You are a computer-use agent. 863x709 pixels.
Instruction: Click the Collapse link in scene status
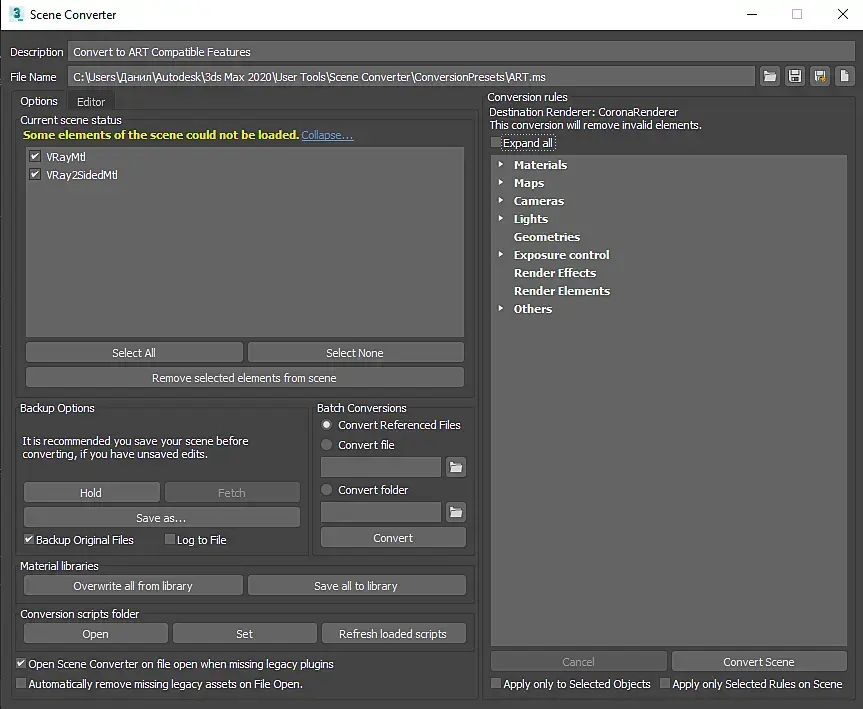(x=327, y=135)
